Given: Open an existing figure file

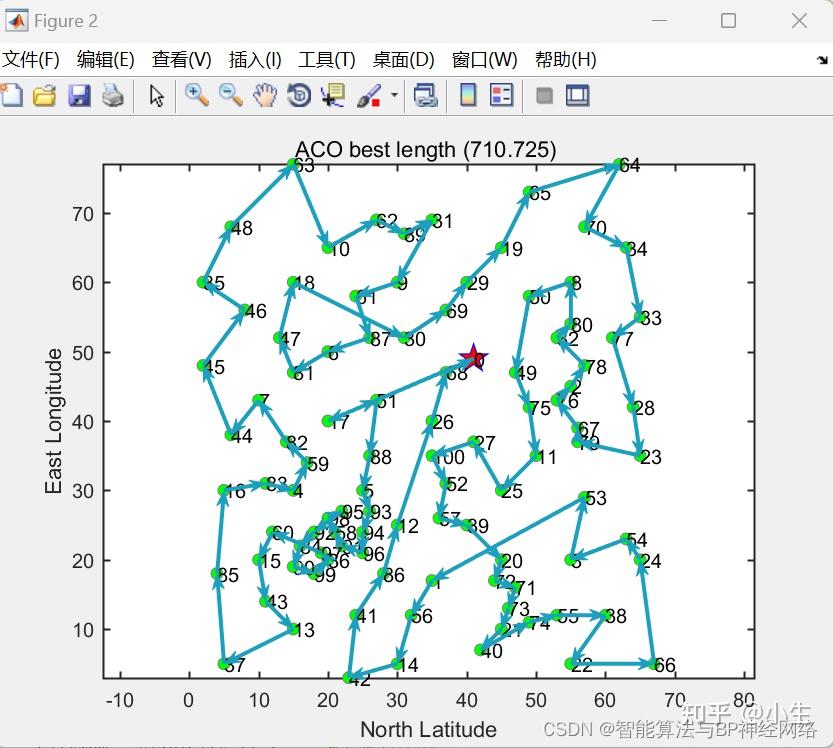Looking at the screenshot, I should coord(45,96).
